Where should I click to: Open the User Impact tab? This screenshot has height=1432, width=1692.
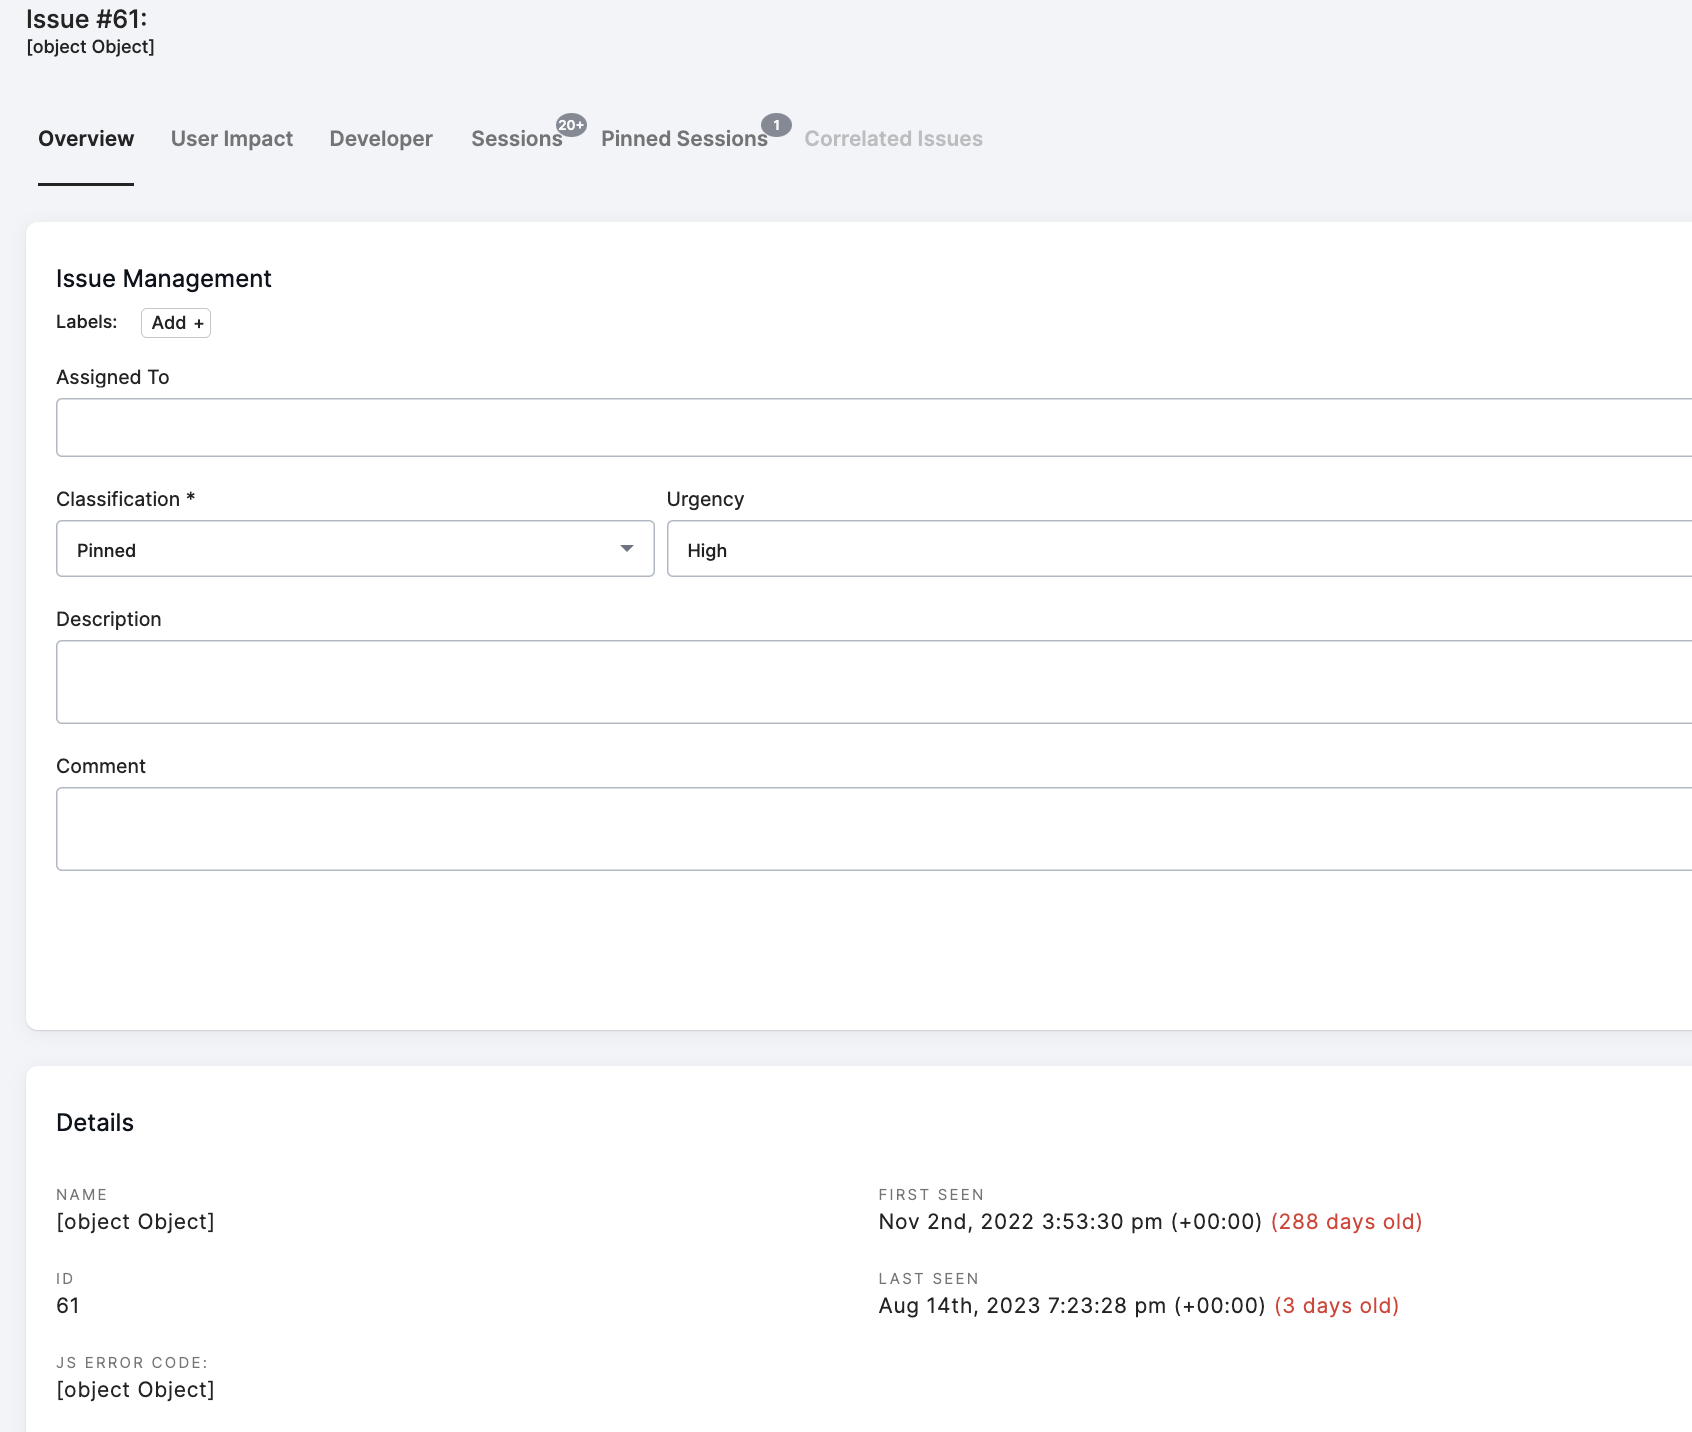[232, 139]
